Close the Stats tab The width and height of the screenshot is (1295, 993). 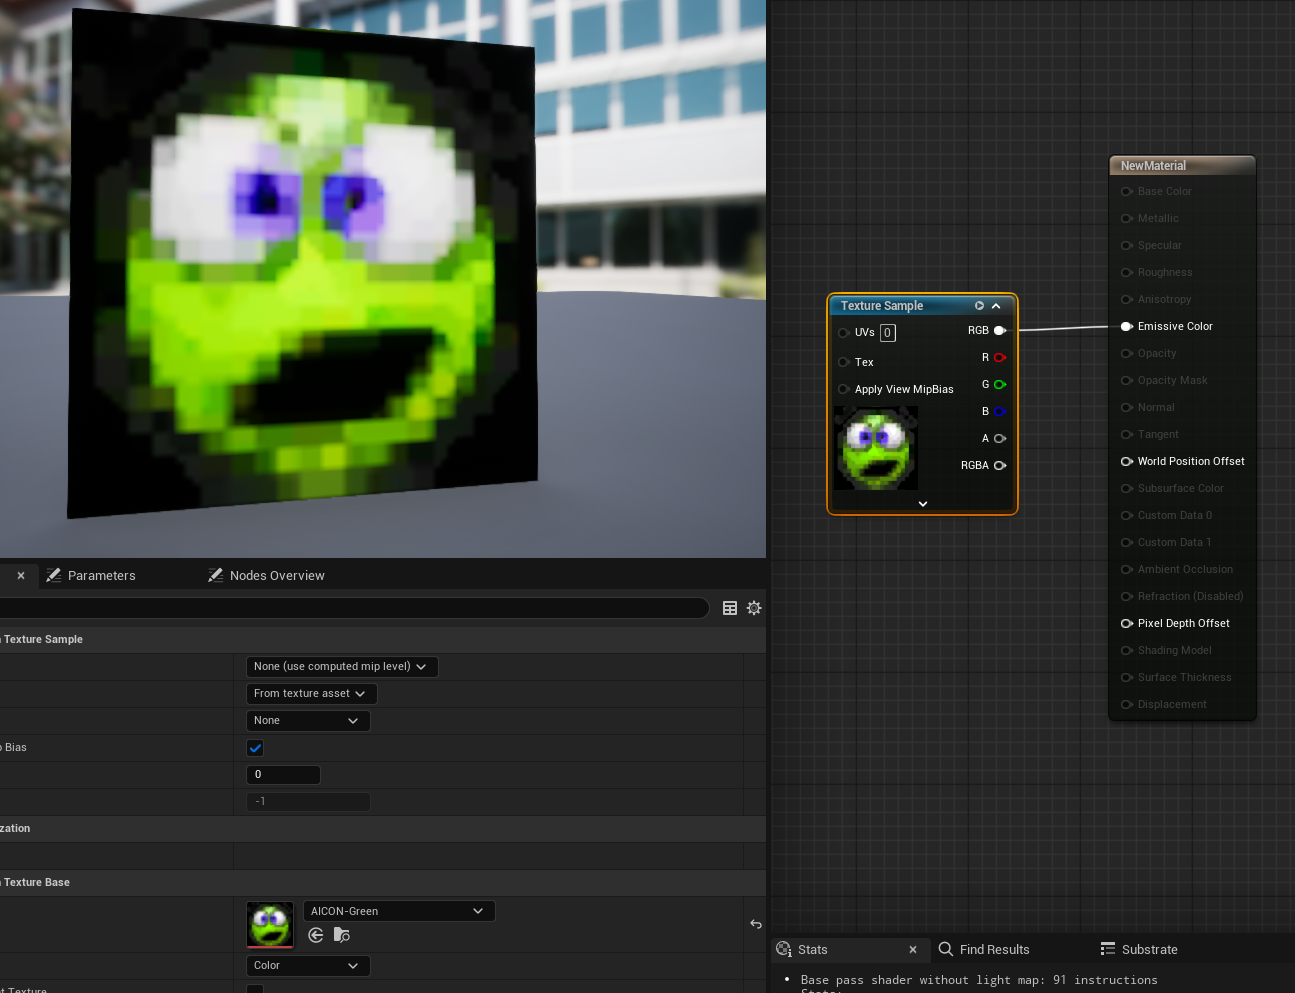tap(913, 950)
